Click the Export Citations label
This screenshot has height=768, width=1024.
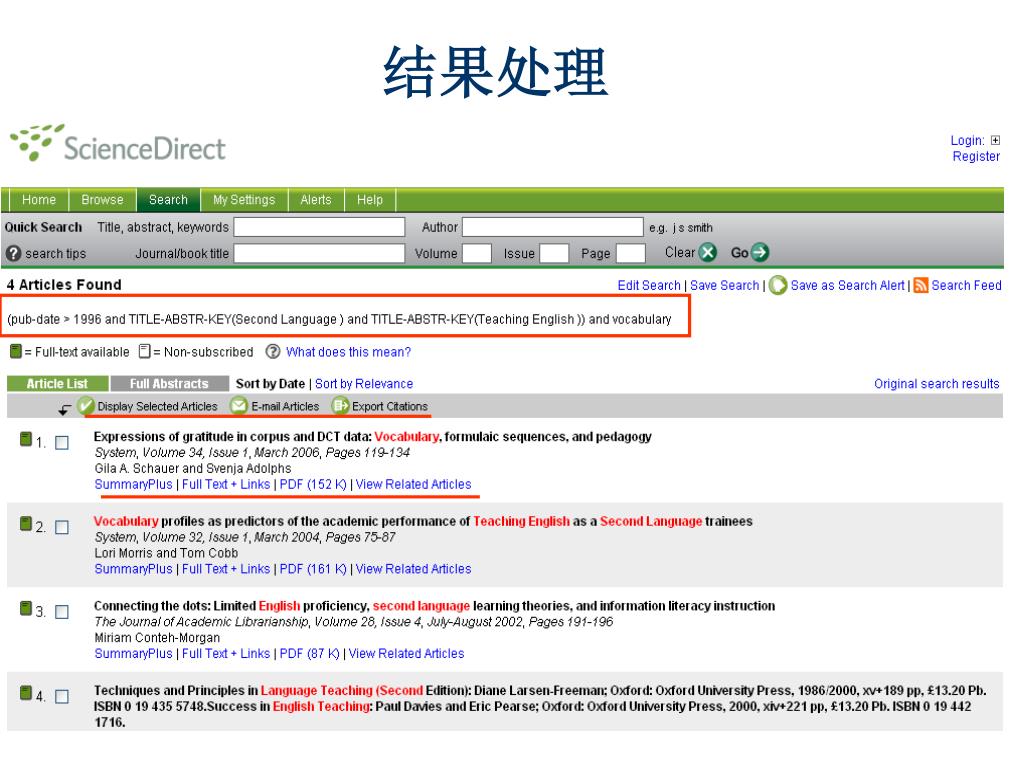tap(390, 407)
